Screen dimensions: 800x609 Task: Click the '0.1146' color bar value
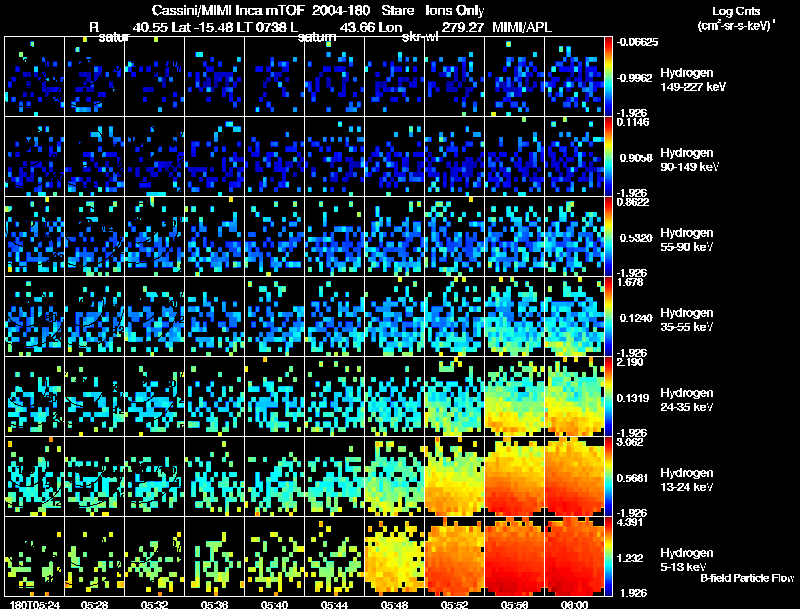pos(633,122)
